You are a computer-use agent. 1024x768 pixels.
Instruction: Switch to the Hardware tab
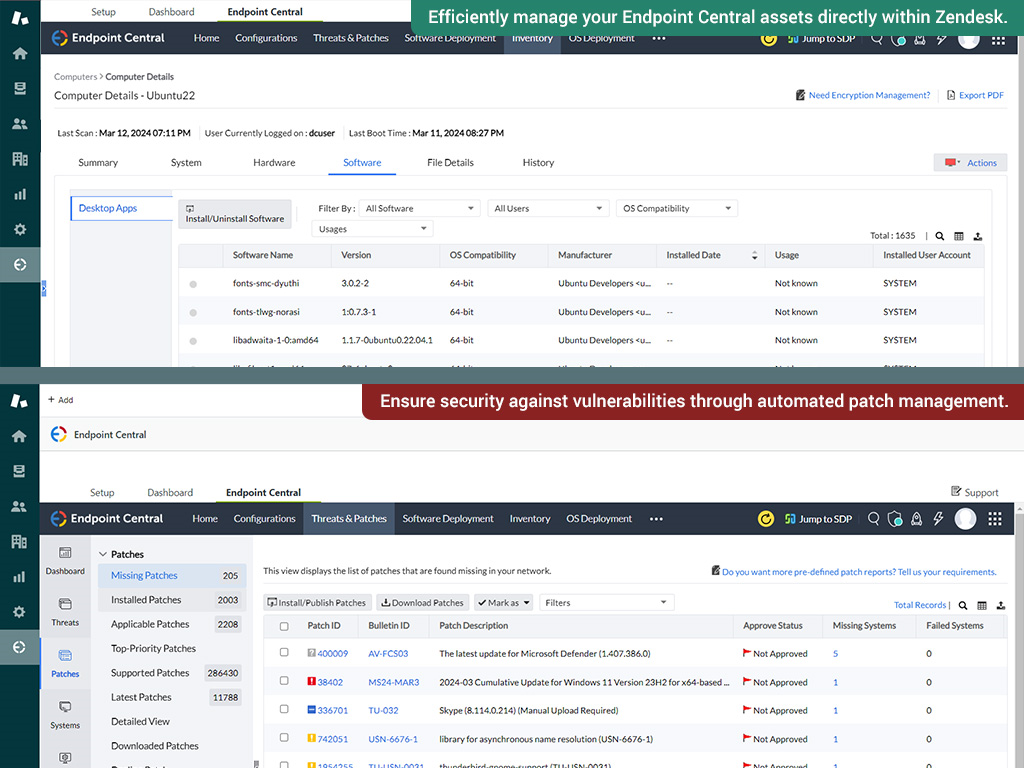pyautogui.click(x=273, y=162)
